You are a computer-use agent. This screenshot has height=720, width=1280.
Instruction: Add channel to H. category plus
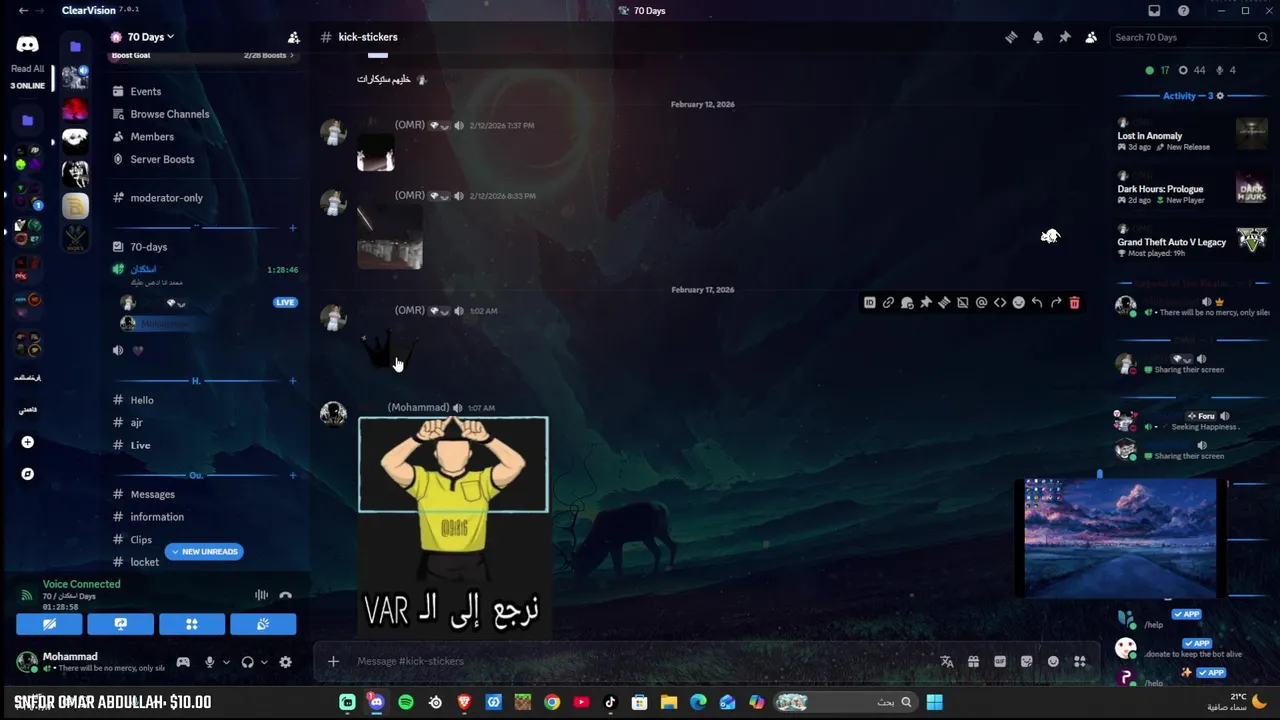tap(292, 381)
